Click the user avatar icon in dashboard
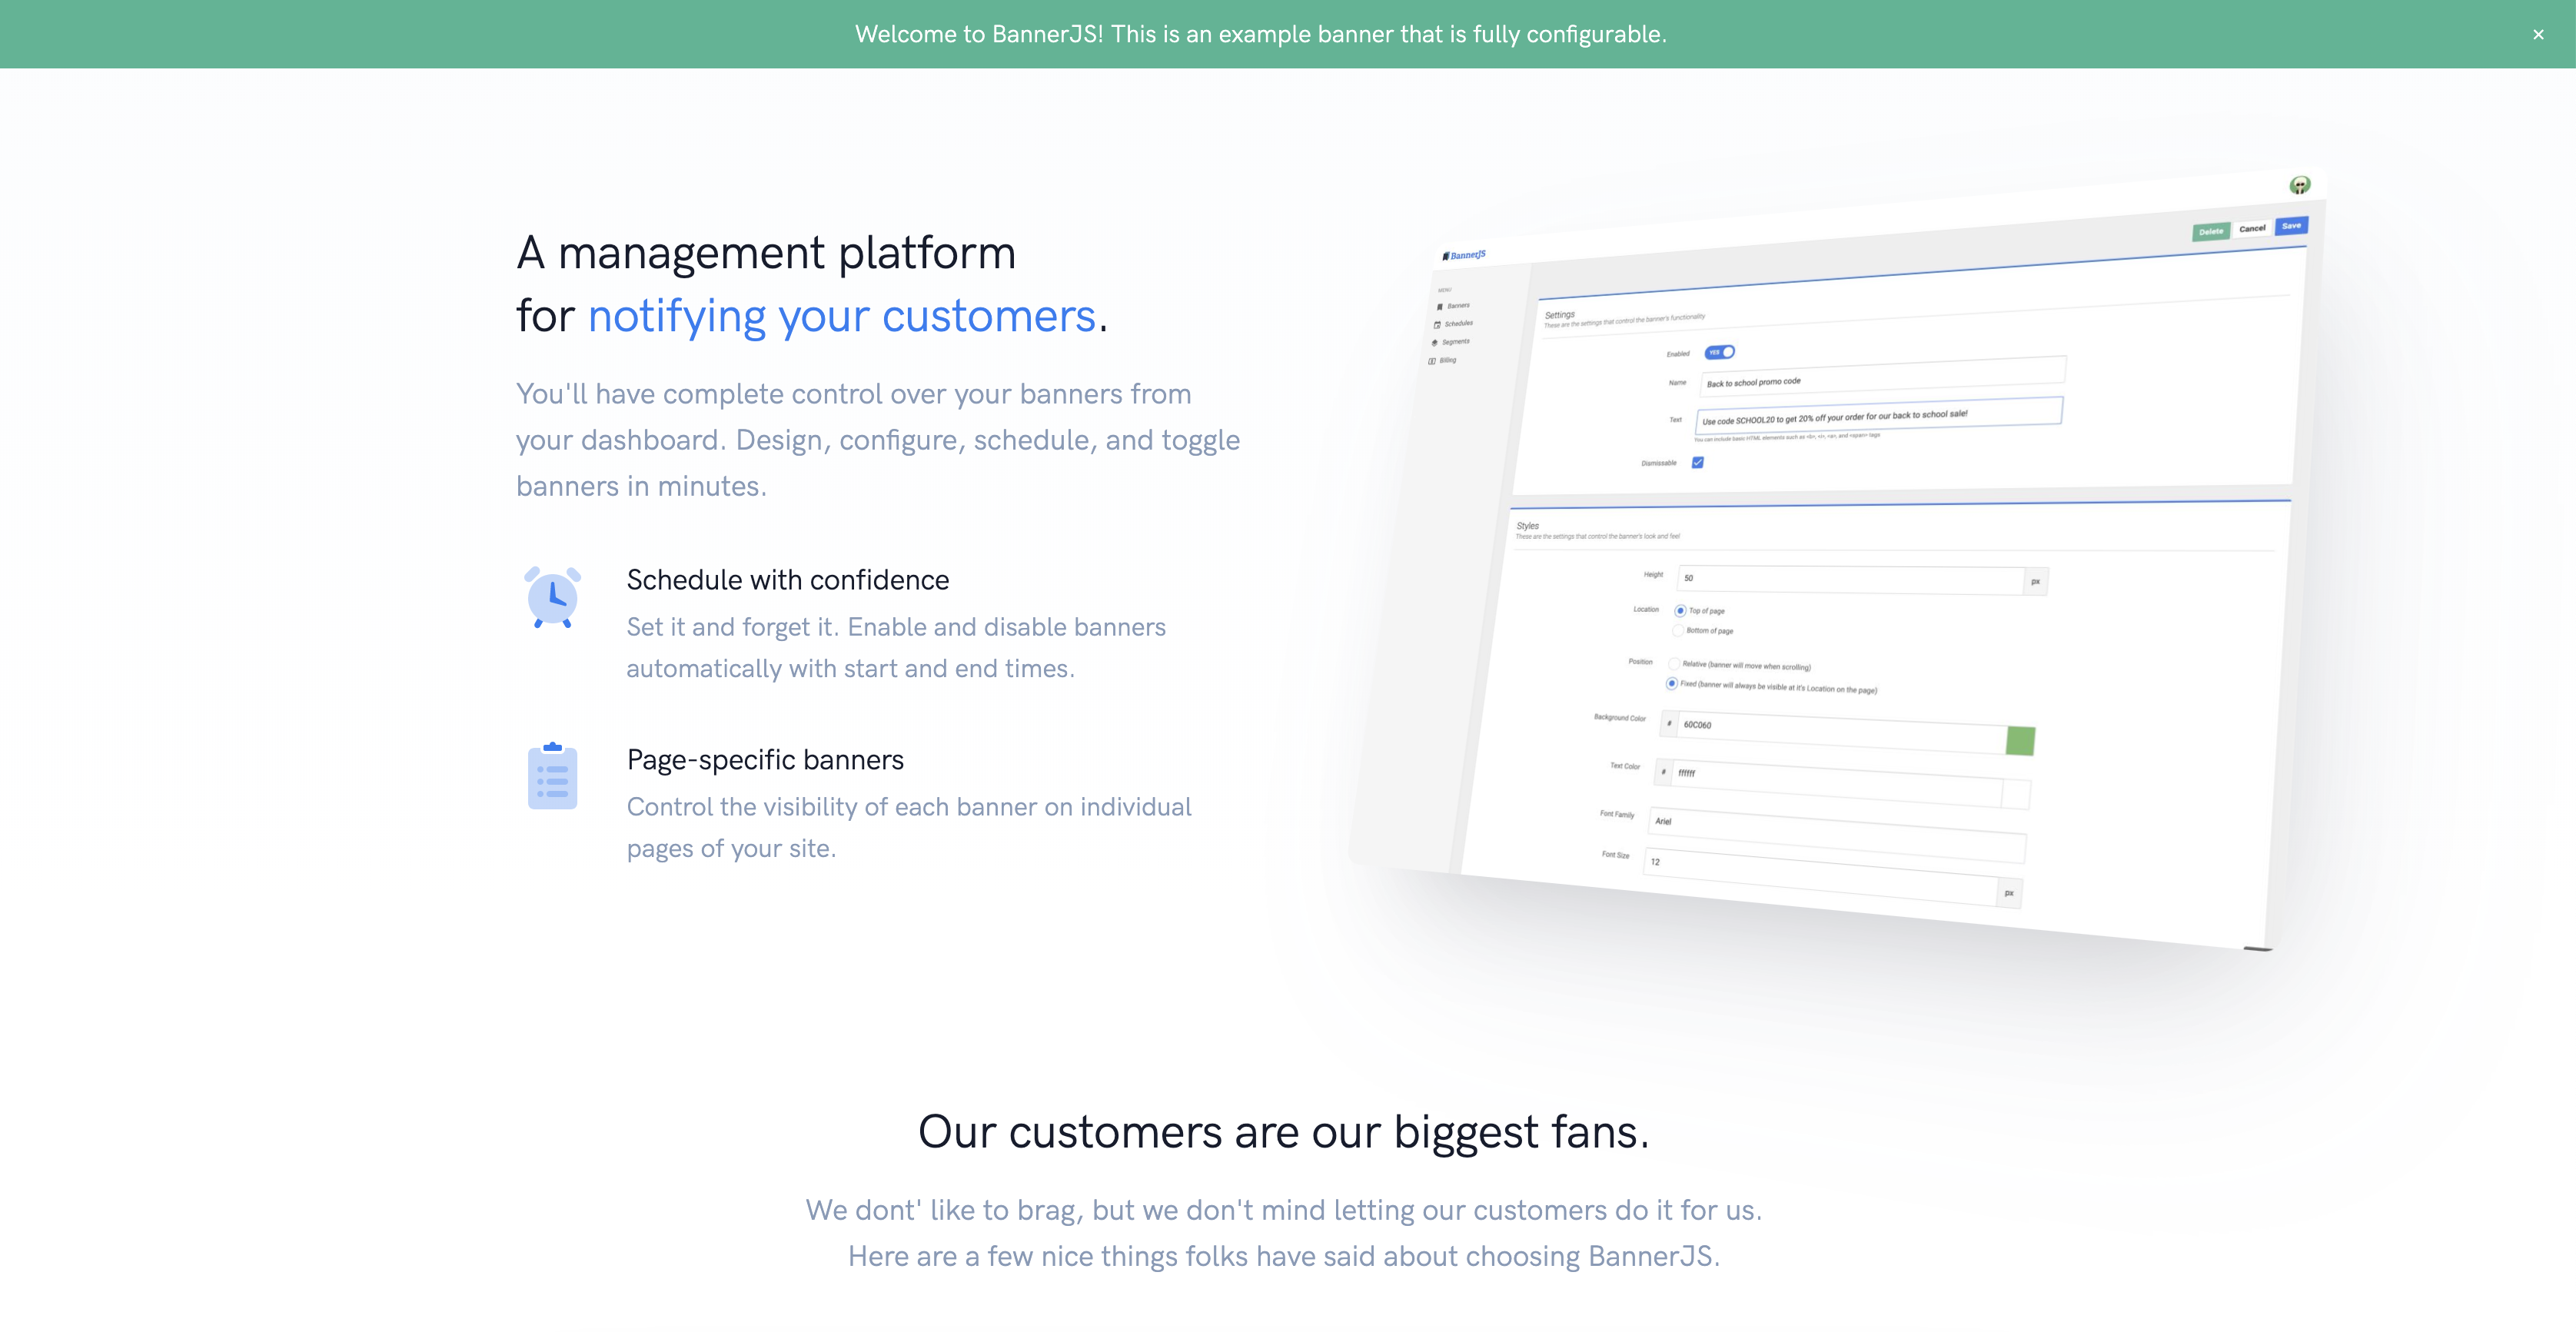The width and height of the screenshot is (2576, 1332). pos(2299,185)
